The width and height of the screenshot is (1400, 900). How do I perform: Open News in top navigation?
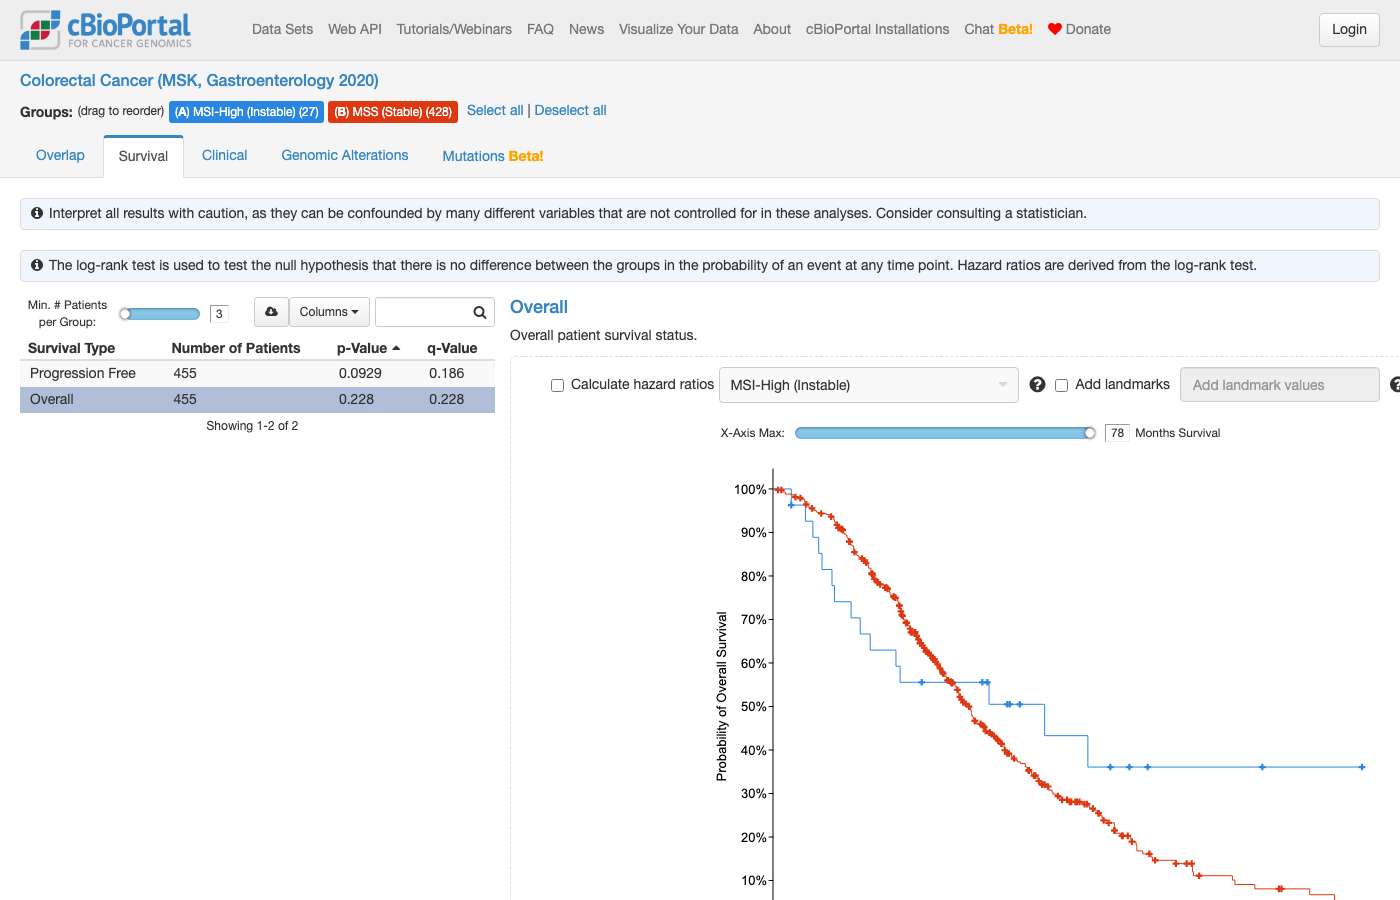point(586,29)
